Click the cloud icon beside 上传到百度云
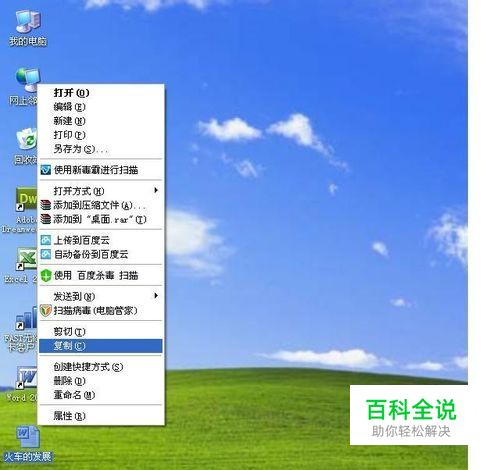500x470 pixels. click(x=45, y=240)
